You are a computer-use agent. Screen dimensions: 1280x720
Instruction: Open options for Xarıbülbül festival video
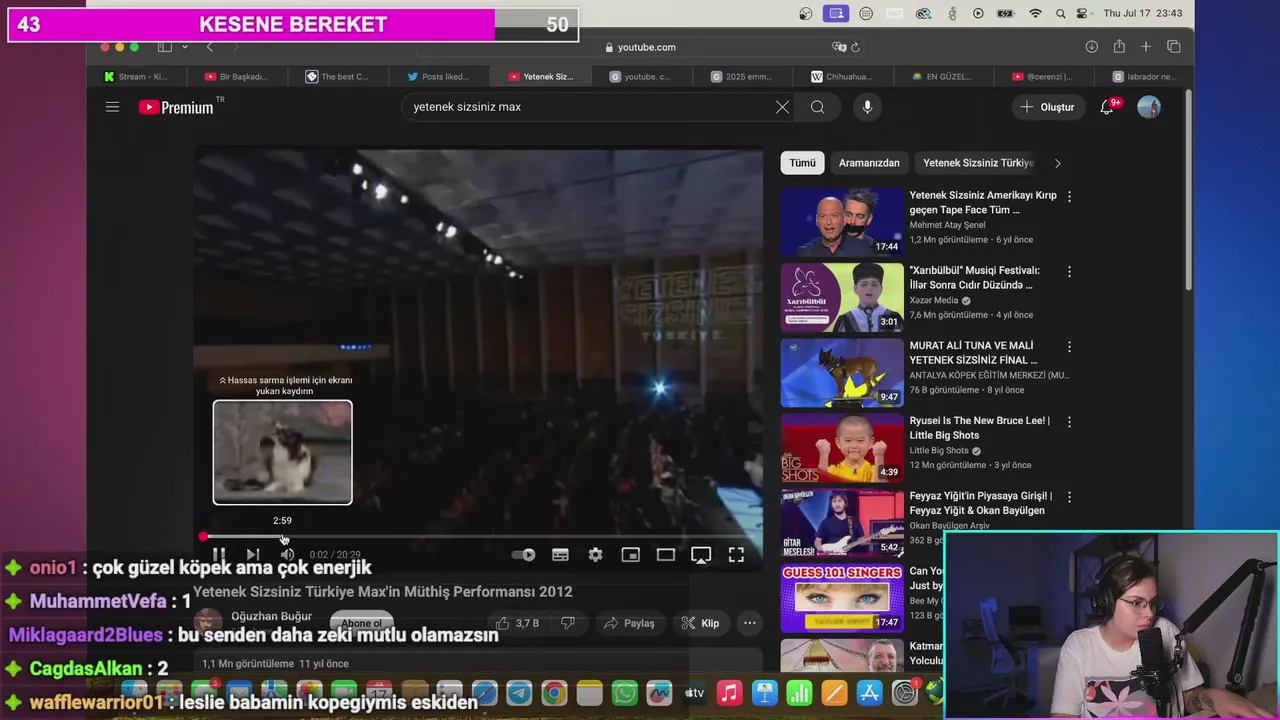1069,272
